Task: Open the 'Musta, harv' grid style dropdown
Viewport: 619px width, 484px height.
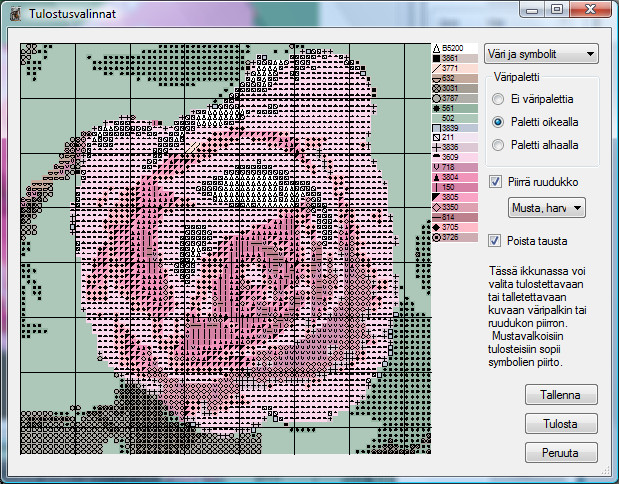Action: (547, 208)
